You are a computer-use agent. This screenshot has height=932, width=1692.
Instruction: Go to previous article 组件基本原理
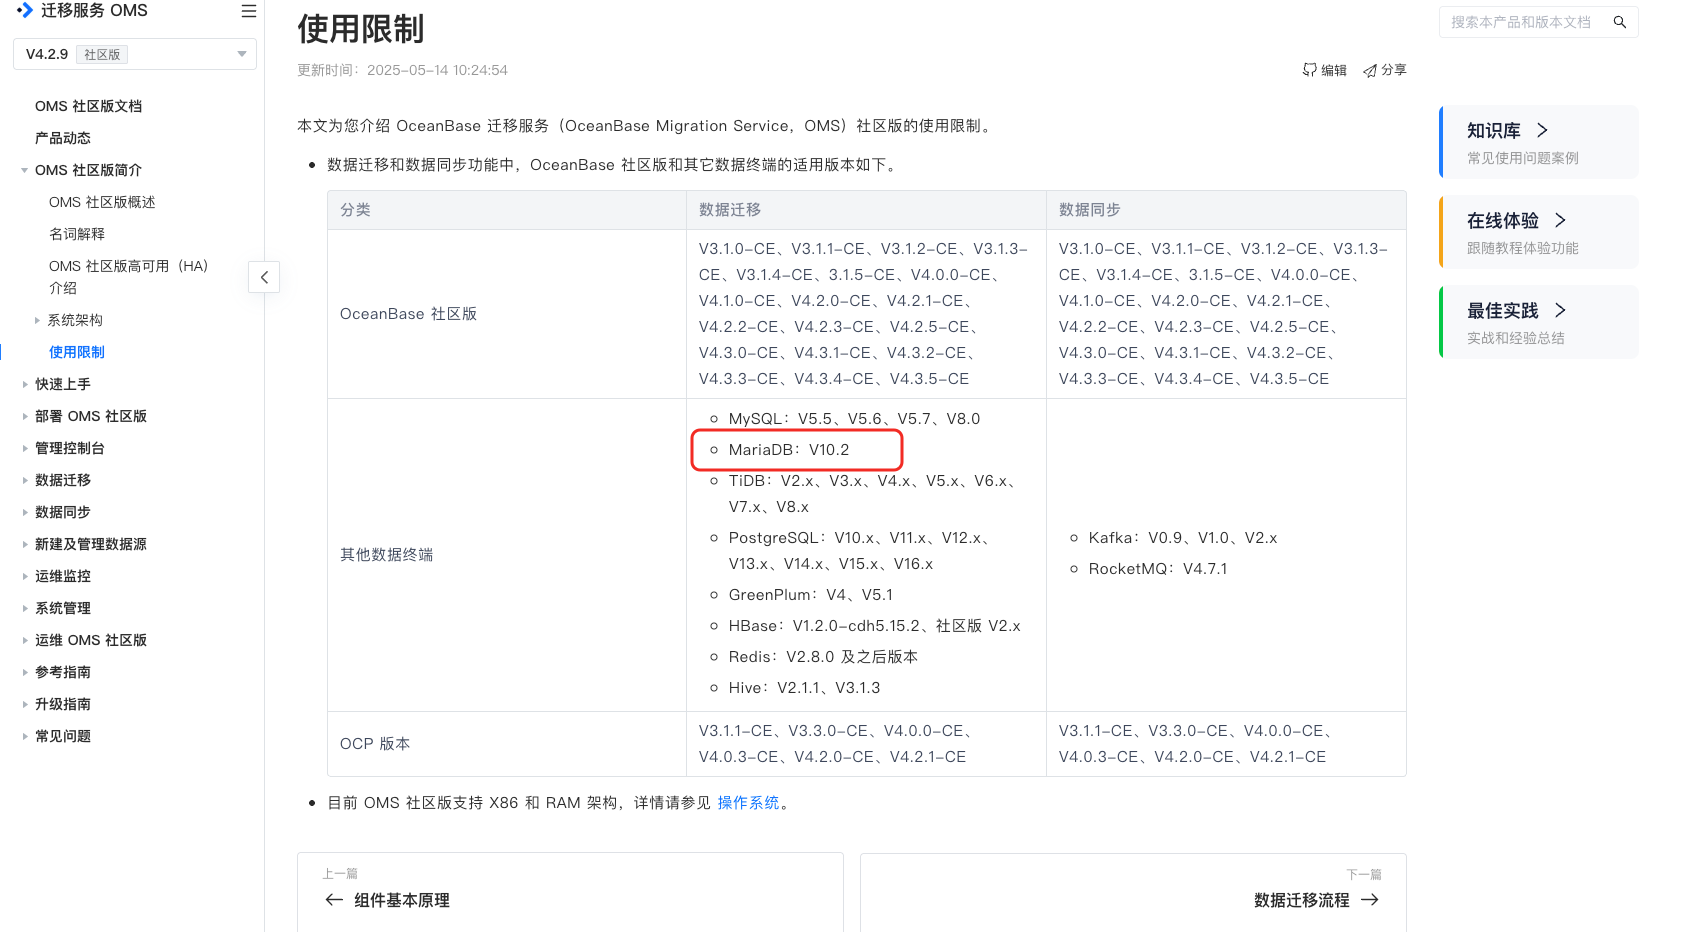(570, 892)
